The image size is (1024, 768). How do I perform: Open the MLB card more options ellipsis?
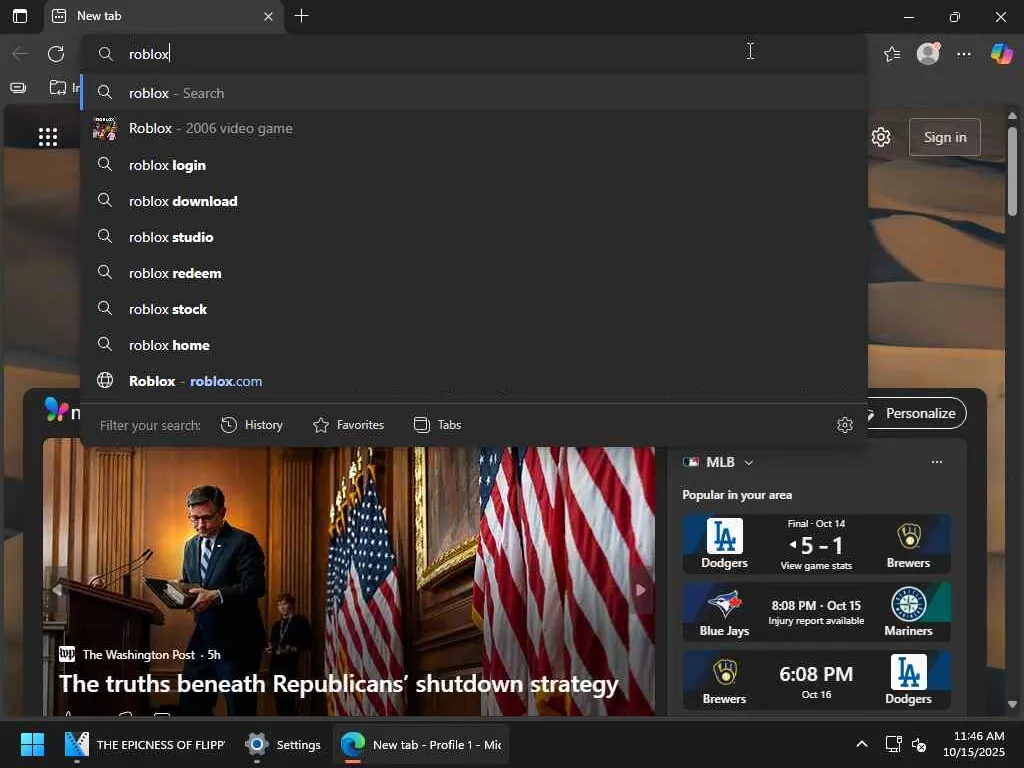point(936,462)
